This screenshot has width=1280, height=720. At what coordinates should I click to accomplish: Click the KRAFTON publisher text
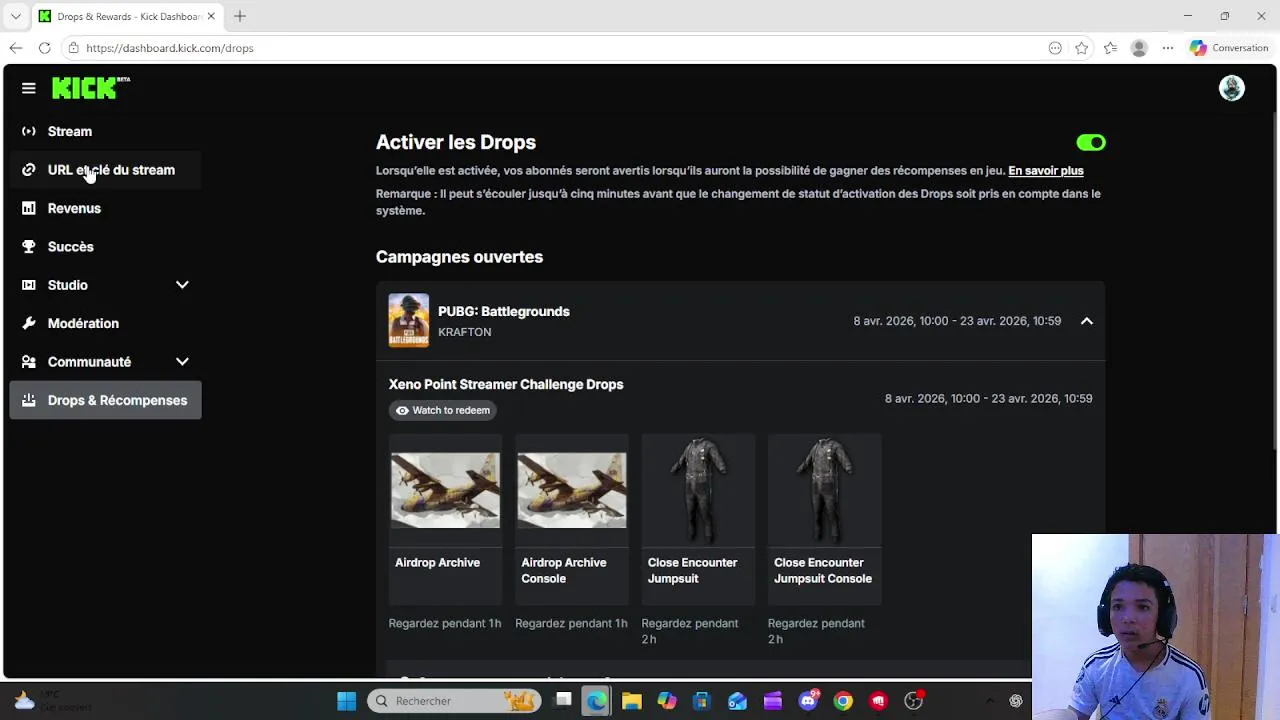(x=465, y=332)
